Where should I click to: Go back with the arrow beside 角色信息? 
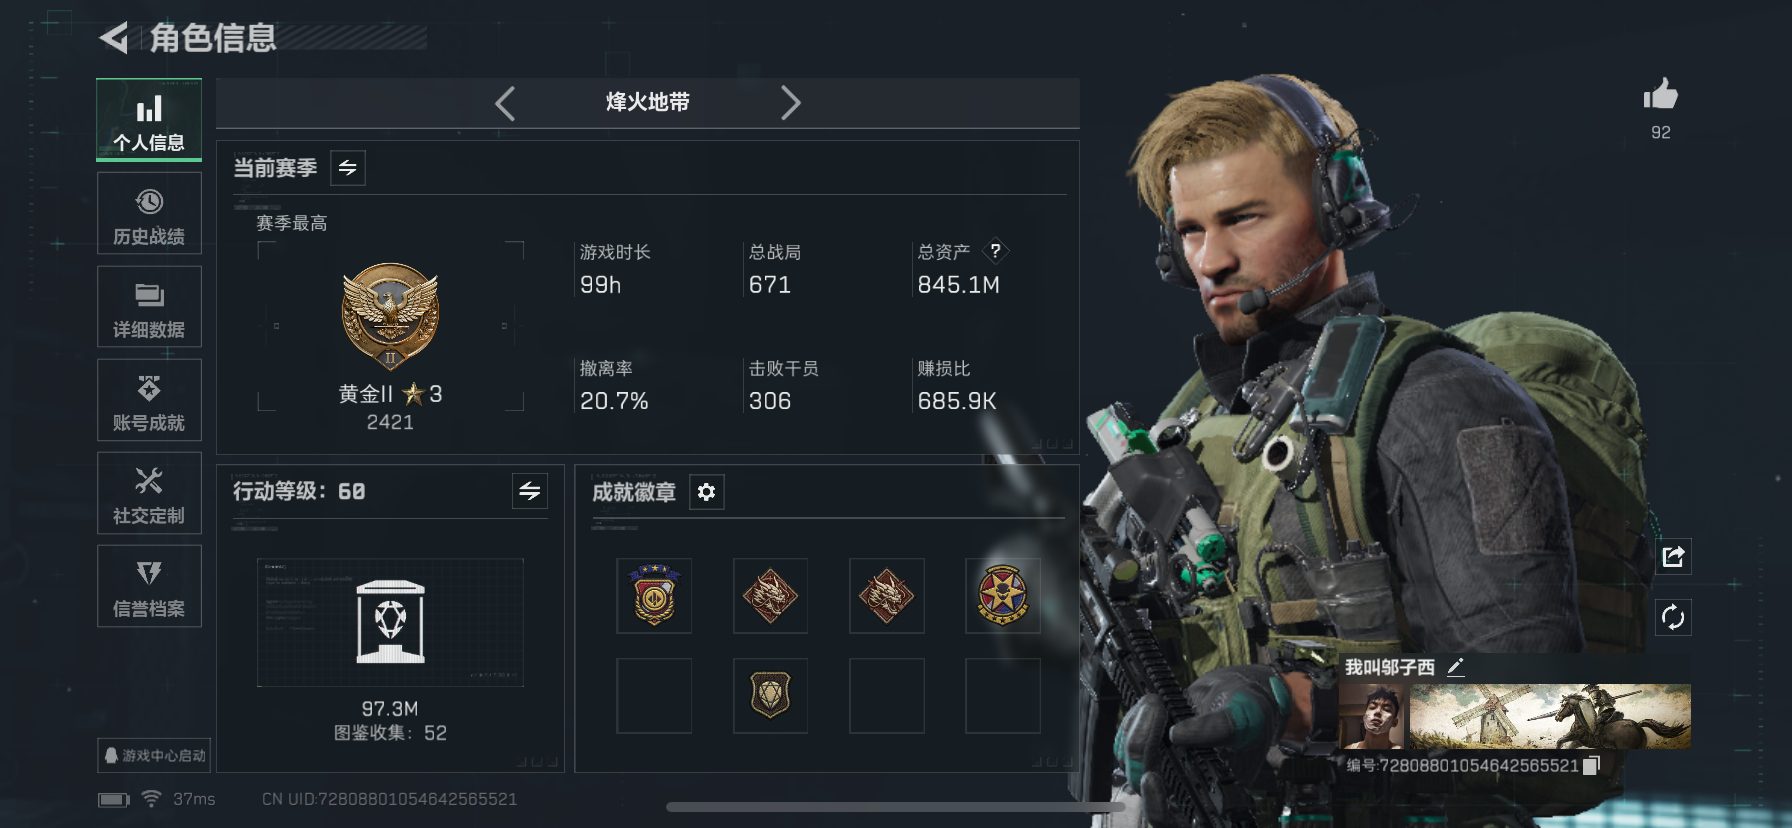tap(114, 38)
